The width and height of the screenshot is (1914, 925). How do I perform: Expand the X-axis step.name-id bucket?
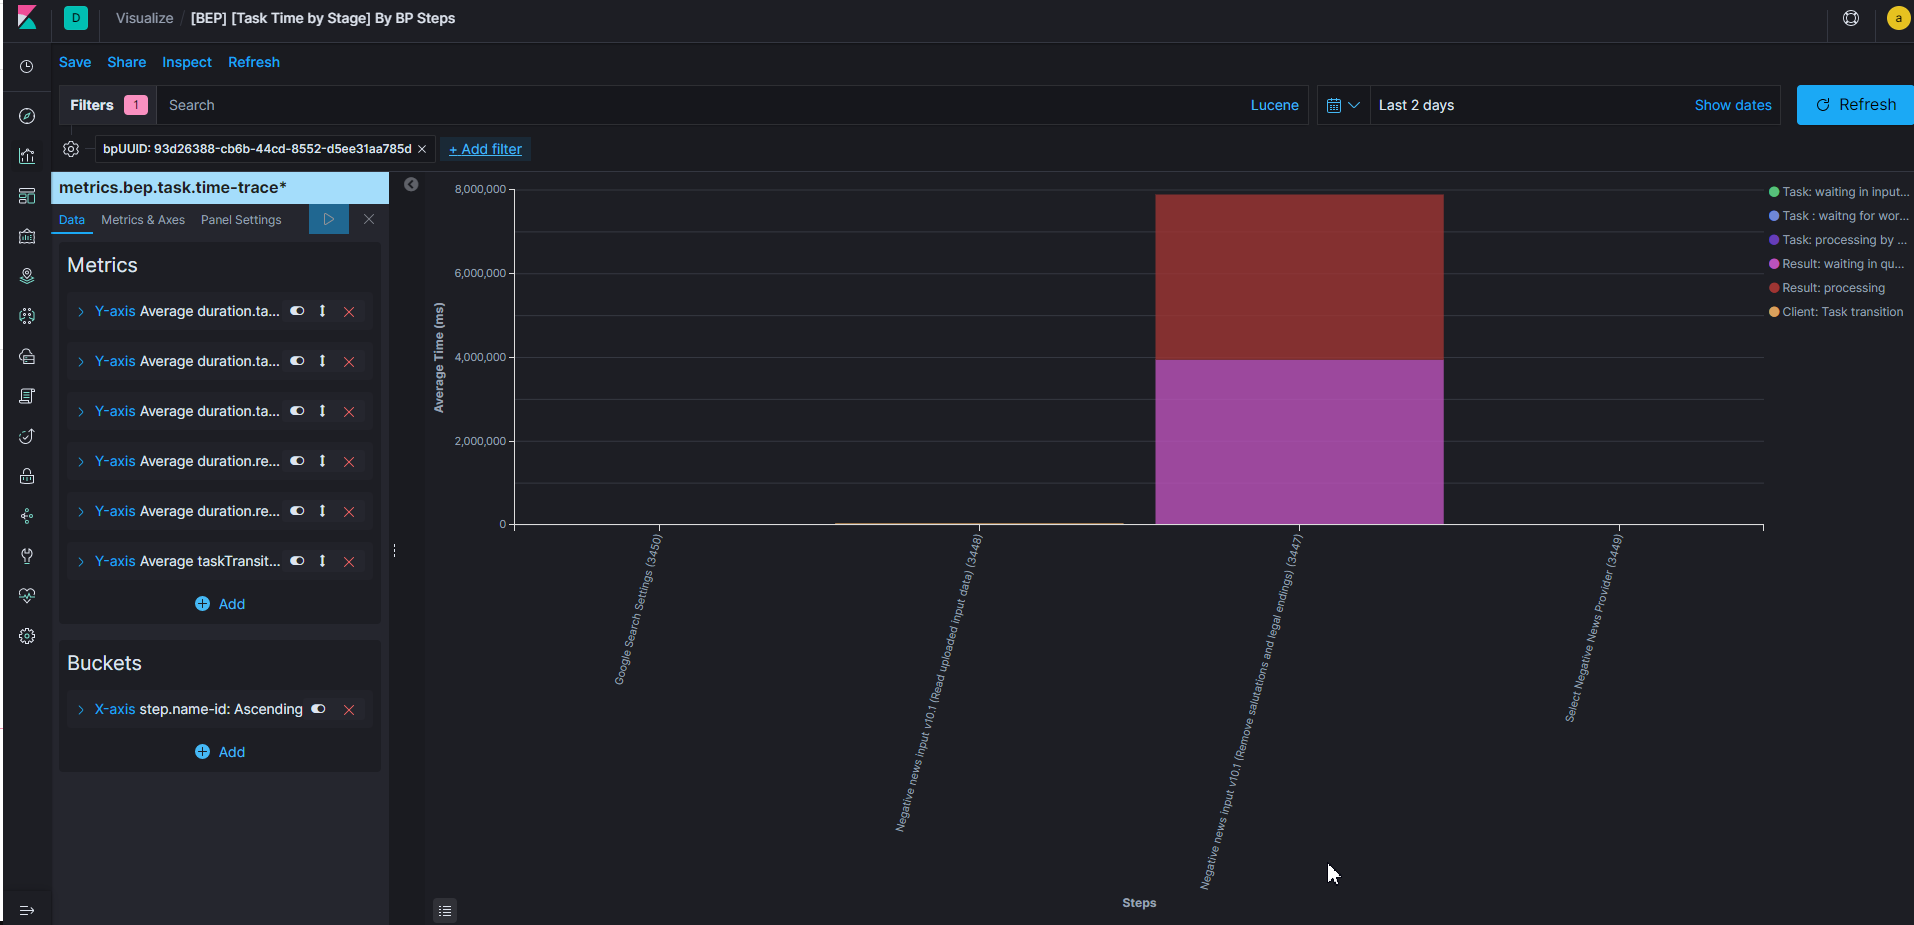tap(81, 710)
